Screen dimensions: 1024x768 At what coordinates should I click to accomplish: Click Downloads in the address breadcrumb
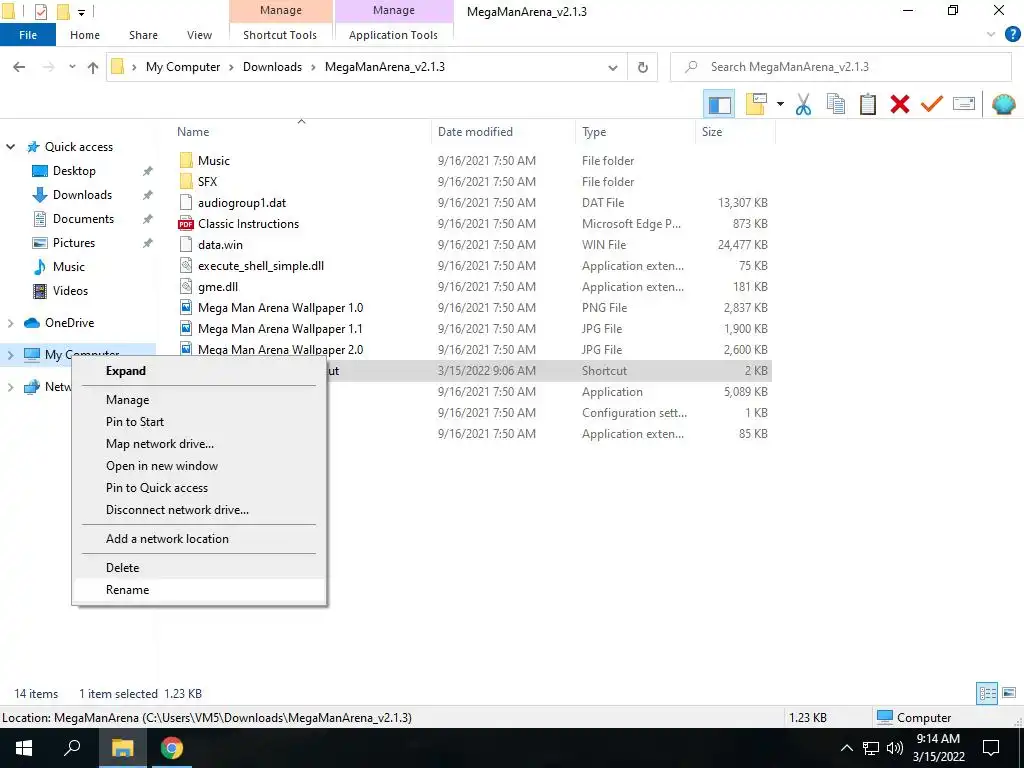pos(272,67)
